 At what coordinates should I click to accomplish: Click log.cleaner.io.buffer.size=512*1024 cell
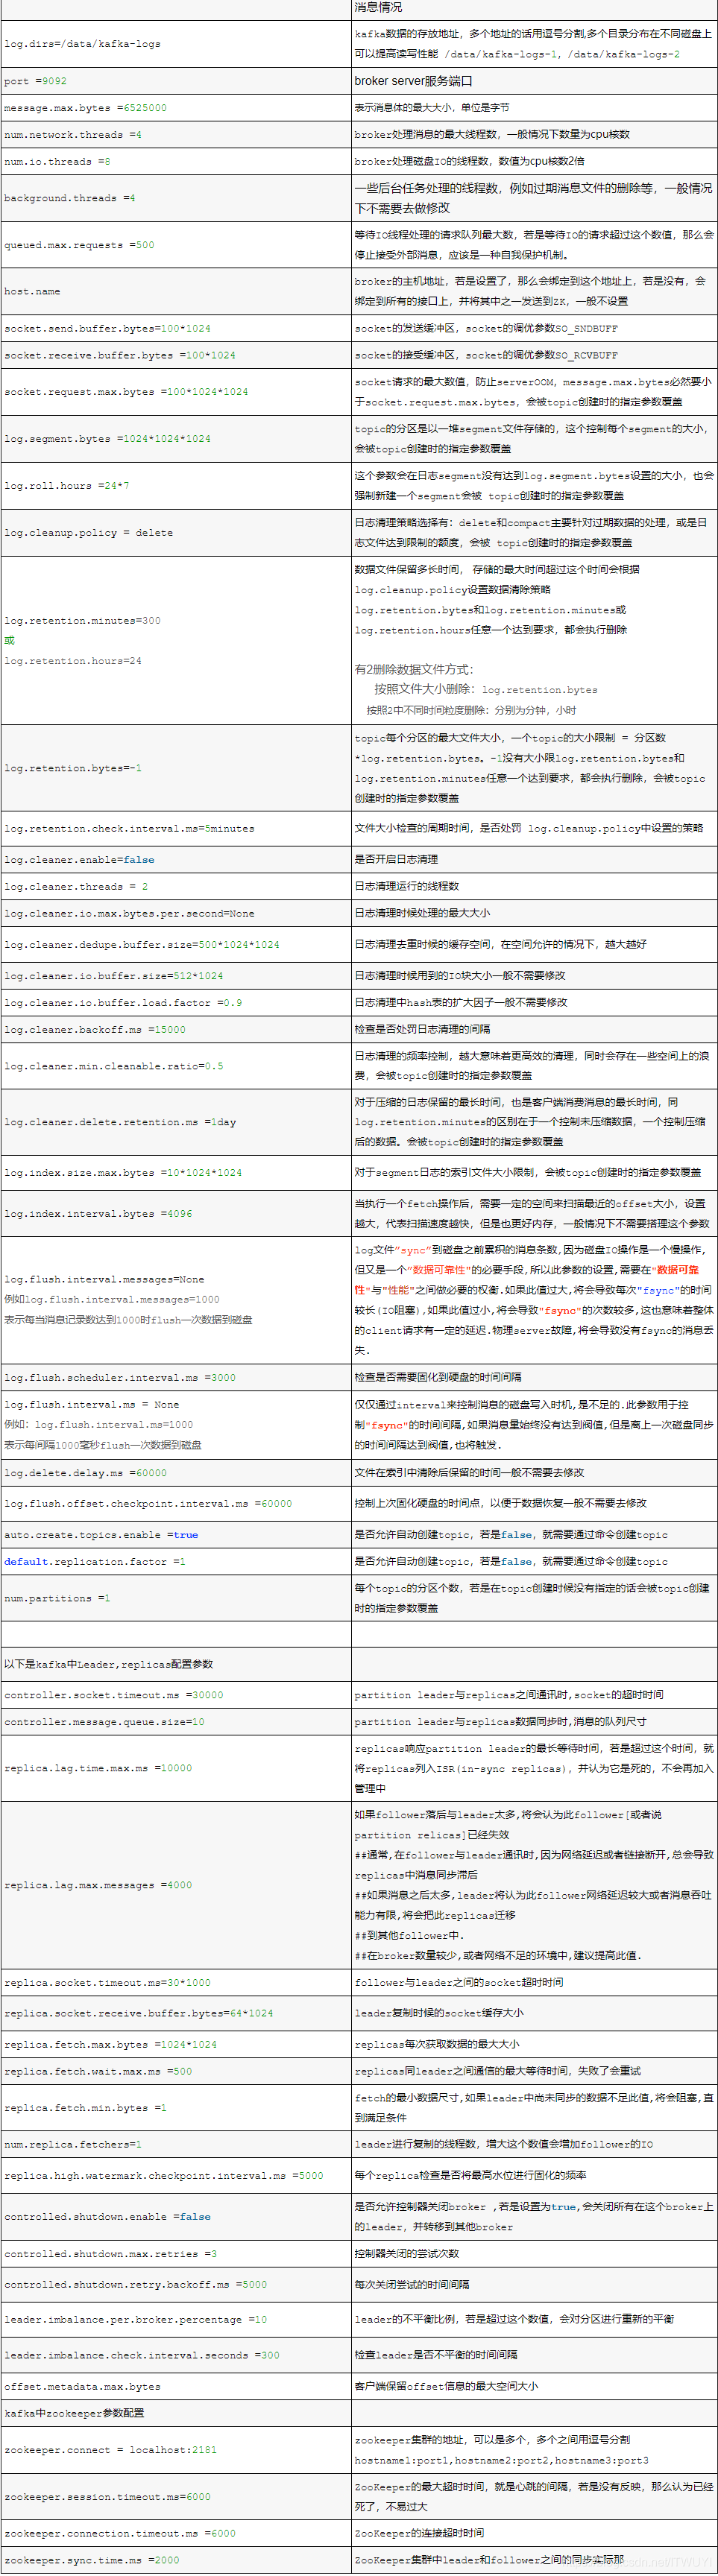click(x=175, y=976)
